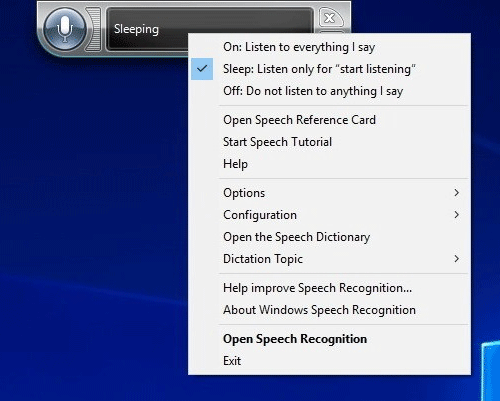Select Off: Do not listen to anything
Viewport: 500px width, 401px height.
coord(329,91)
